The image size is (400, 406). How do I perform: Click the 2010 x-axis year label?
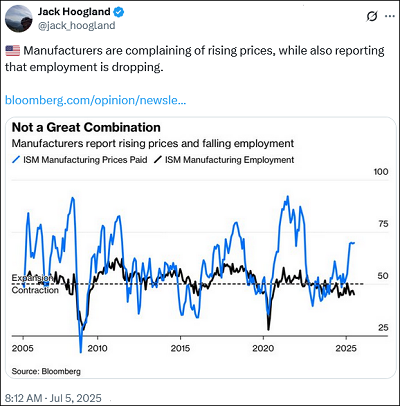tap(97, 348)
